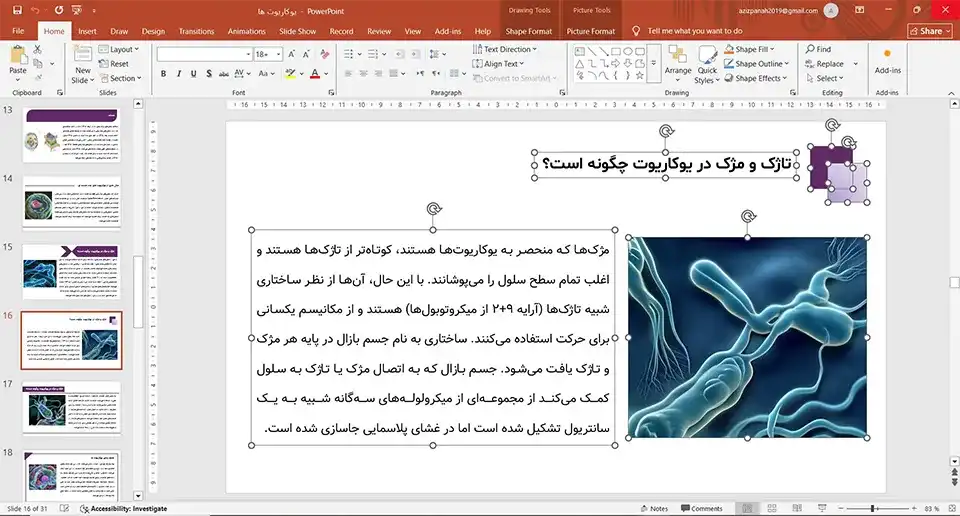The image size is (960, 516).
Task: Click the Save icon in title bar
Action: point(17,10)
